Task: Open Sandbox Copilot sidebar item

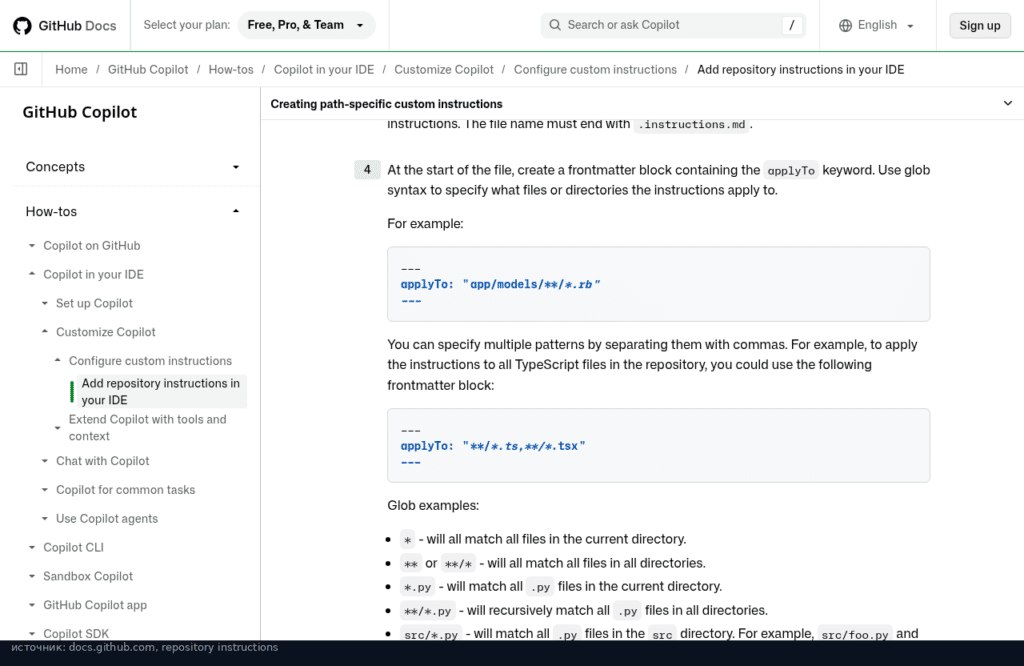Action: pos(88,576)
